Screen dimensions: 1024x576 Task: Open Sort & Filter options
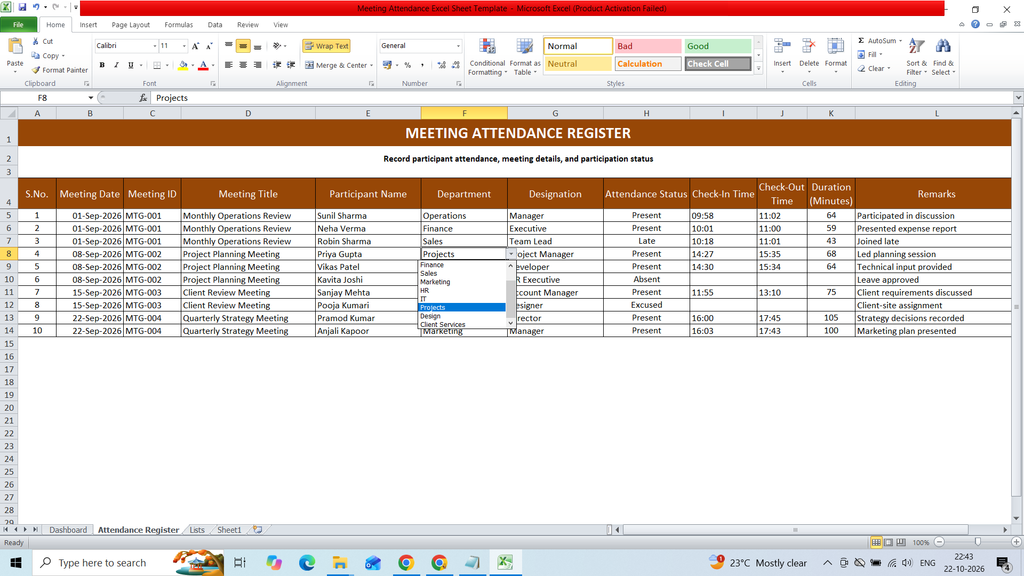click(x=916, y=57)
